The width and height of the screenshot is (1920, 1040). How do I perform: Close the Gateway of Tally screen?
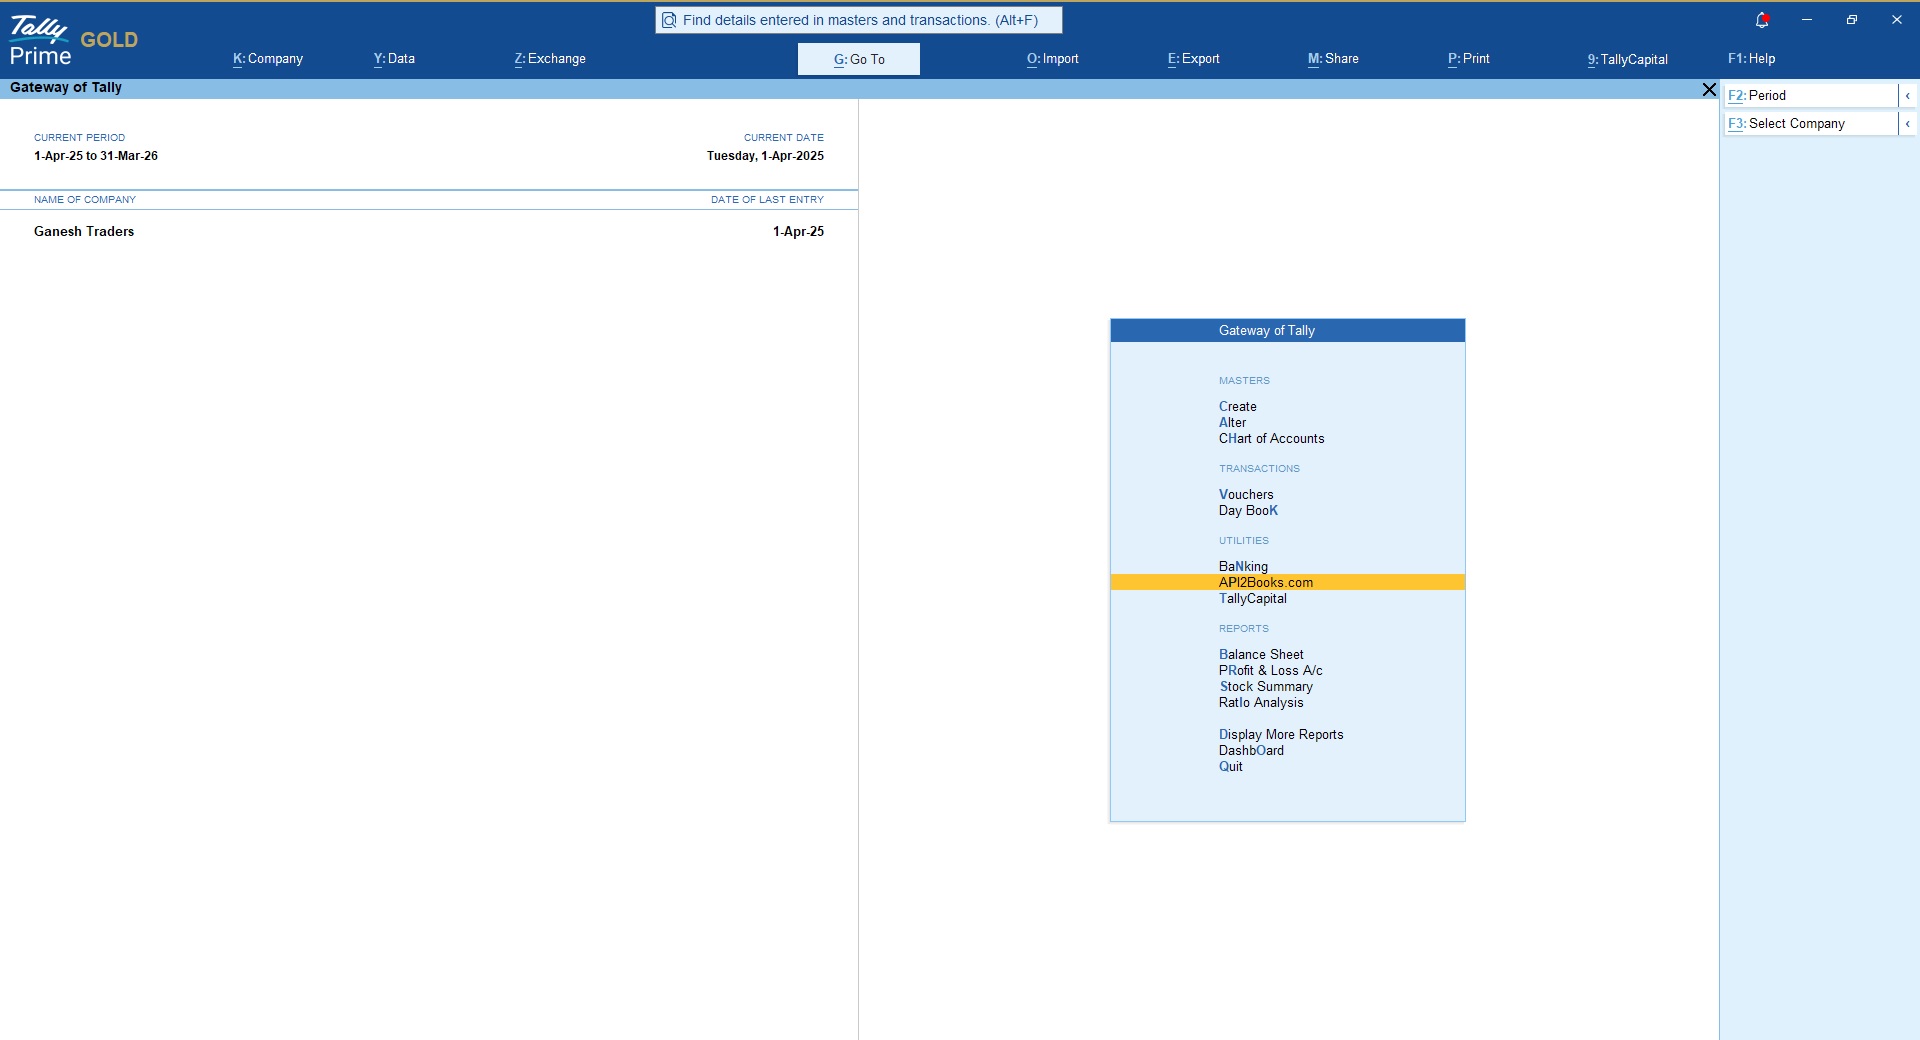[x=1709, y=89]
